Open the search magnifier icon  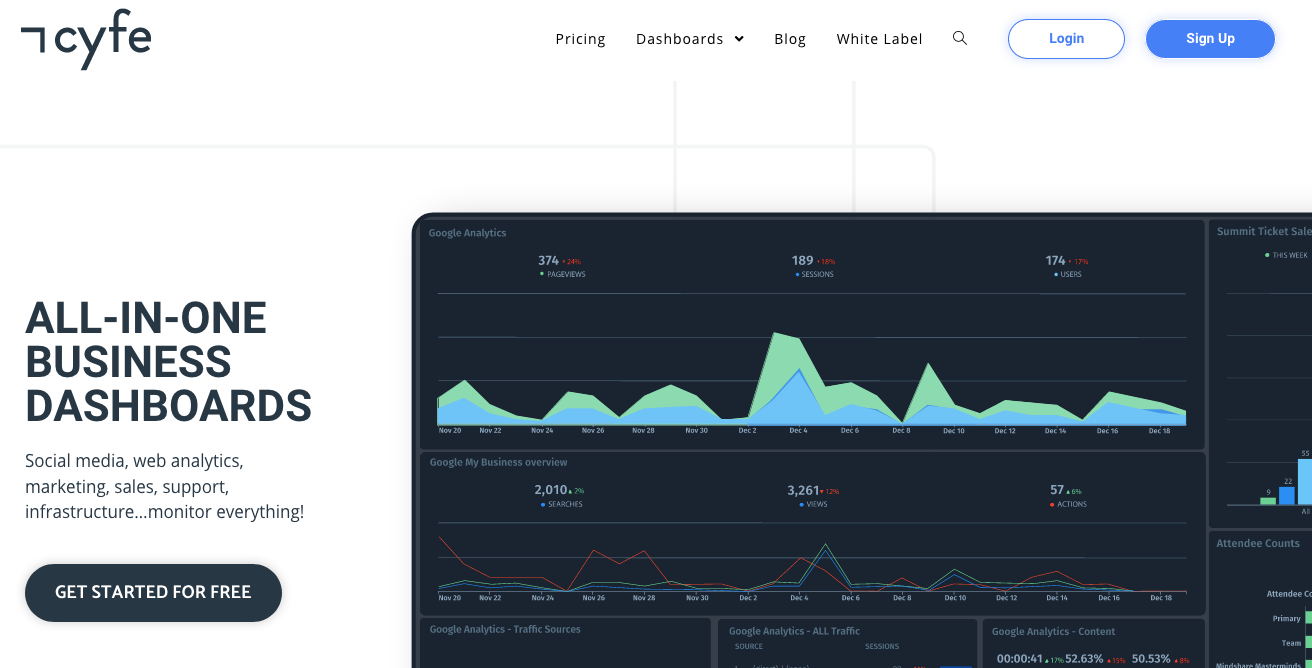tap(960, 38)
